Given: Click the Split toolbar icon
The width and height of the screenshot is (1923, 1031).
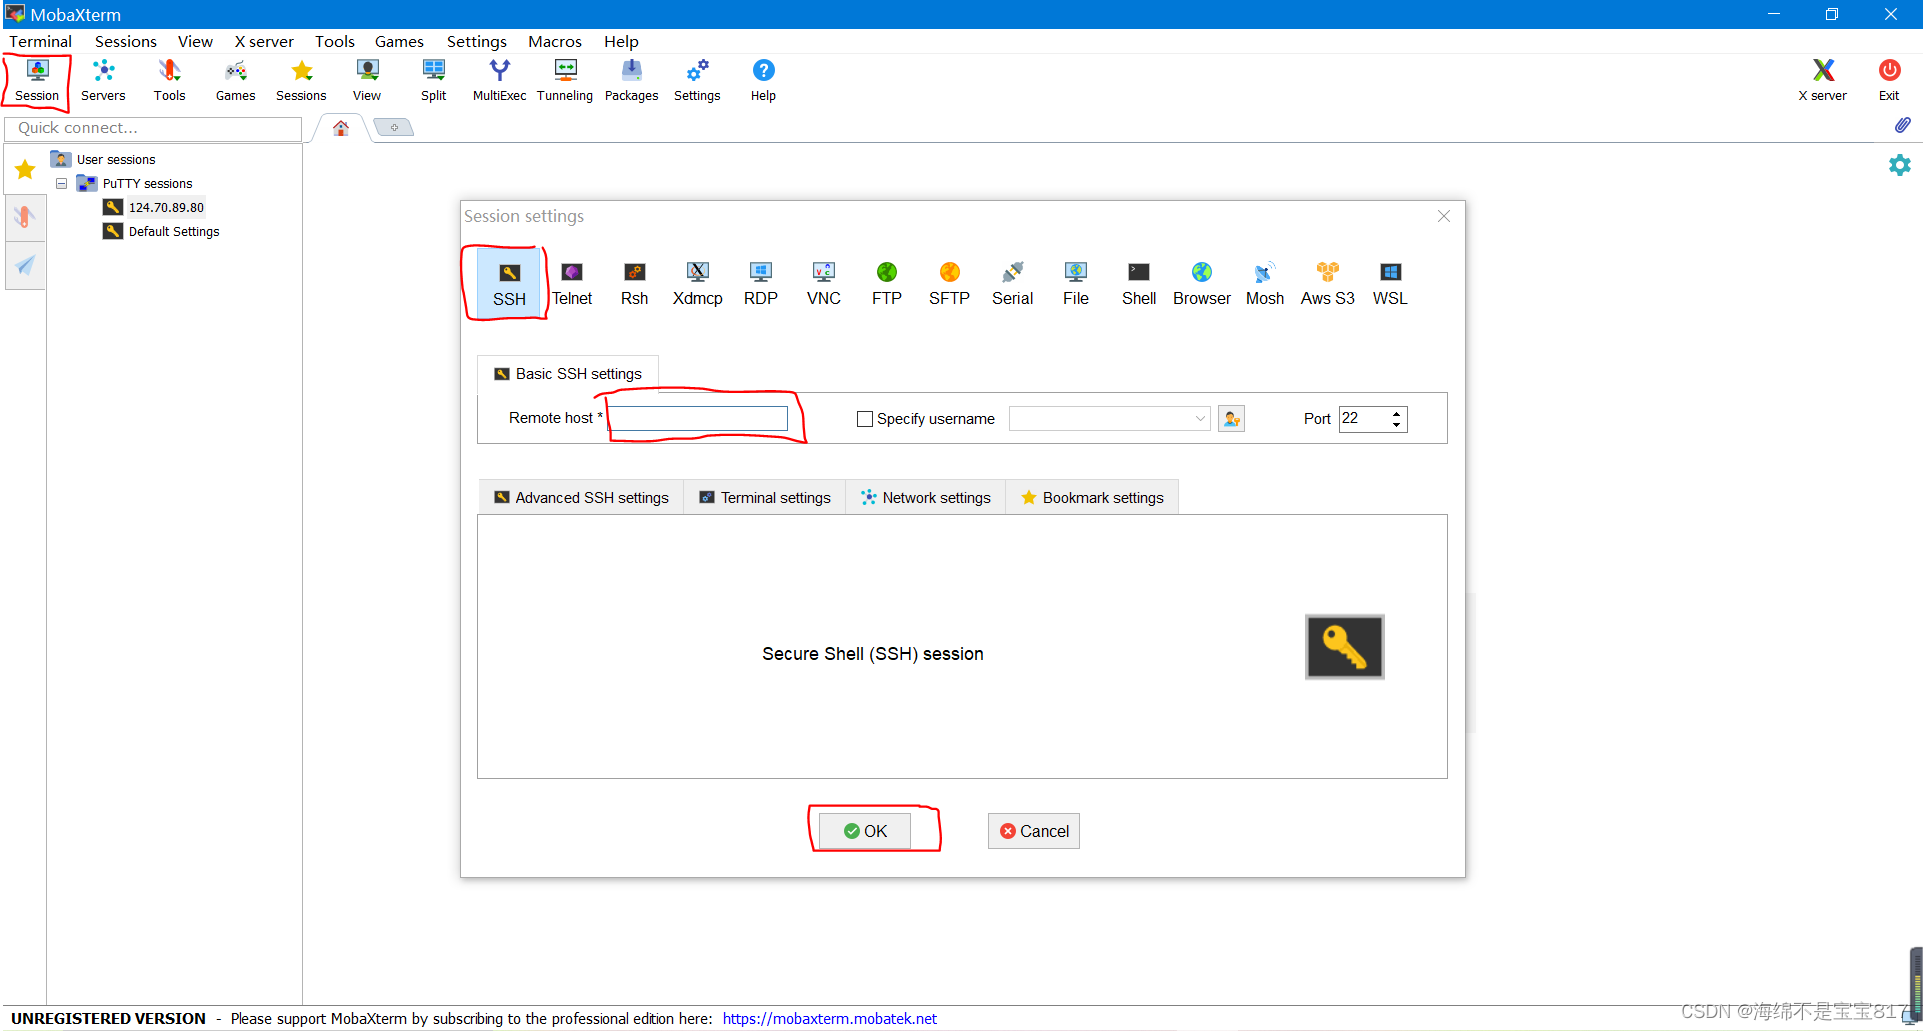Looking at the screenshot, I should (433, 80).
